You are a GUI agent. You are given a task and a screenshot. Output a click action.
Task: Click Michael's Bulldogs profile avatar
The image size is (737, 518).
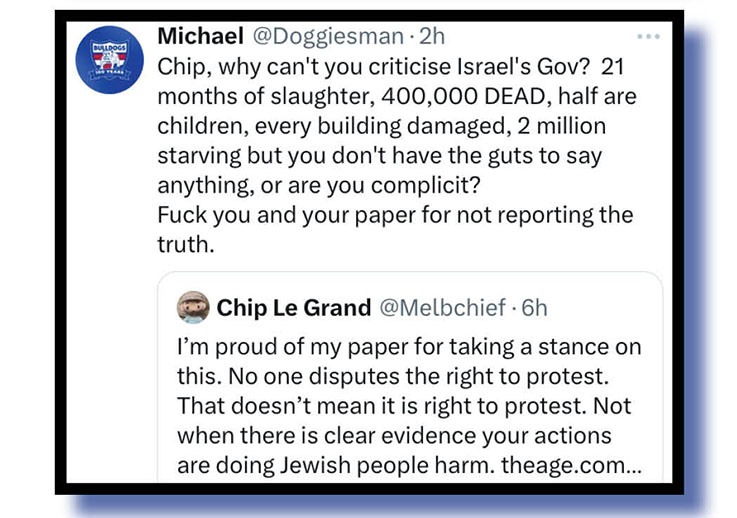(106, 63)
